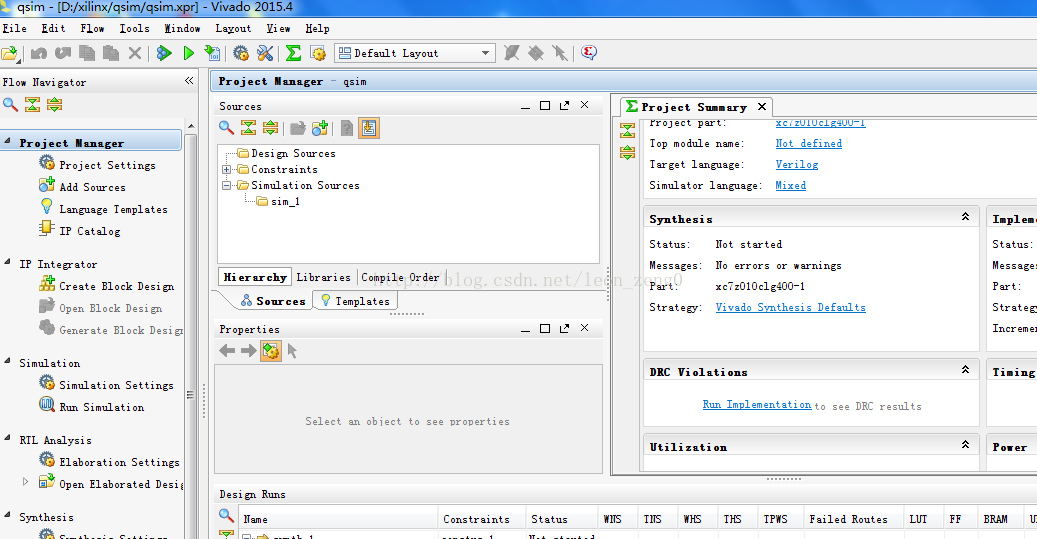Expand all in Flow Navigator
Image resolution: width=1037 pixels, height=539 pixels.
[x=54, y=104]
